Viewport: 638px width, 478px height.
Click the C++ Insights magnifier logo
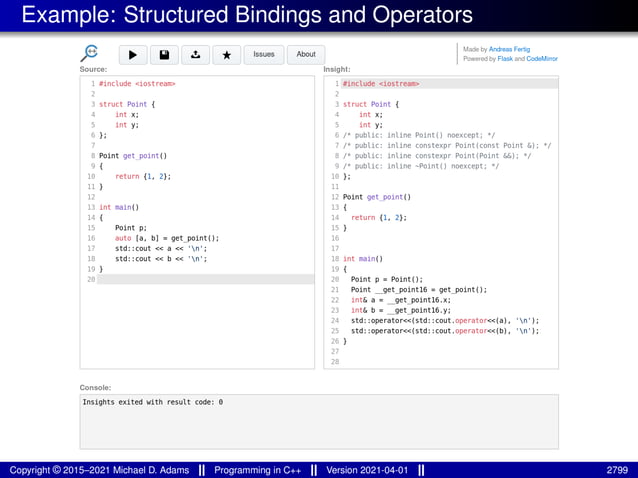point(89,53)
